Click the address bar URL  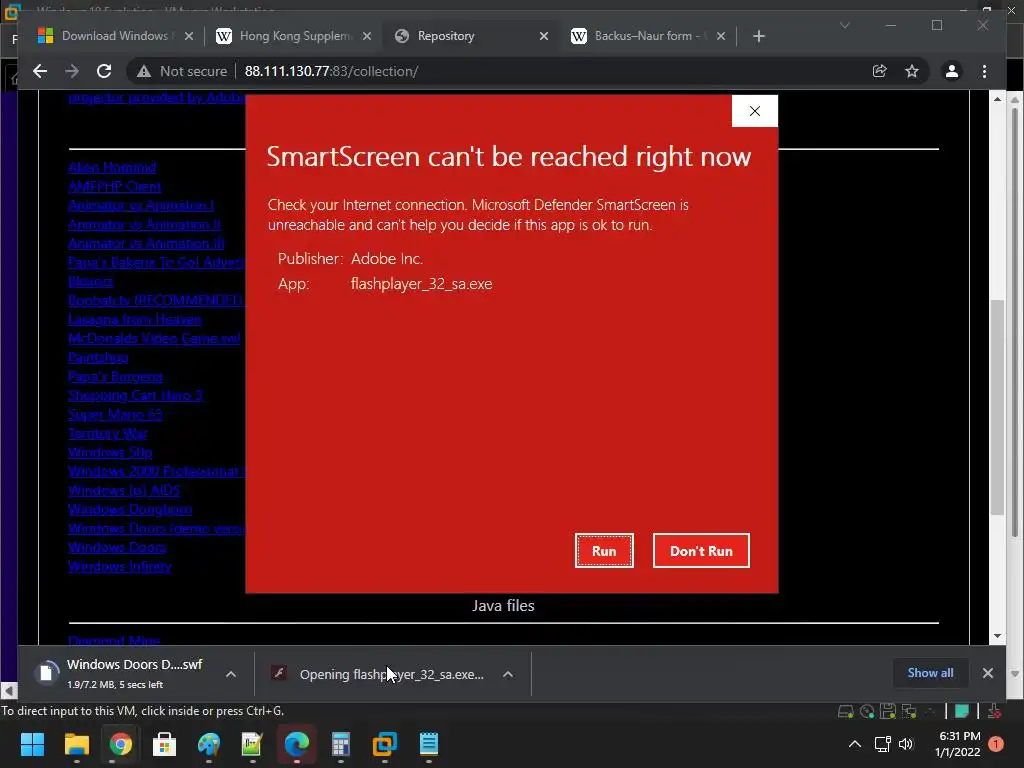(x=331, y=71)
